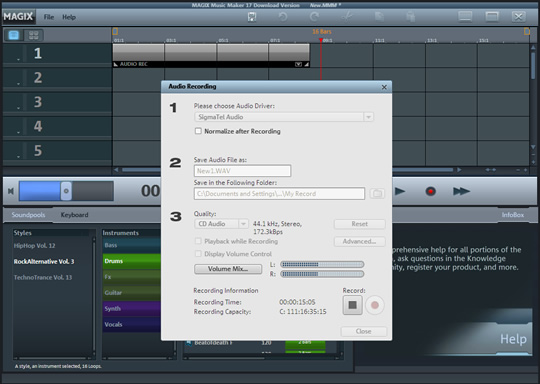The height and width of the screenshot is (384, 540).
Task: Click the end marker at timeline end
Action: click(527, 31)
